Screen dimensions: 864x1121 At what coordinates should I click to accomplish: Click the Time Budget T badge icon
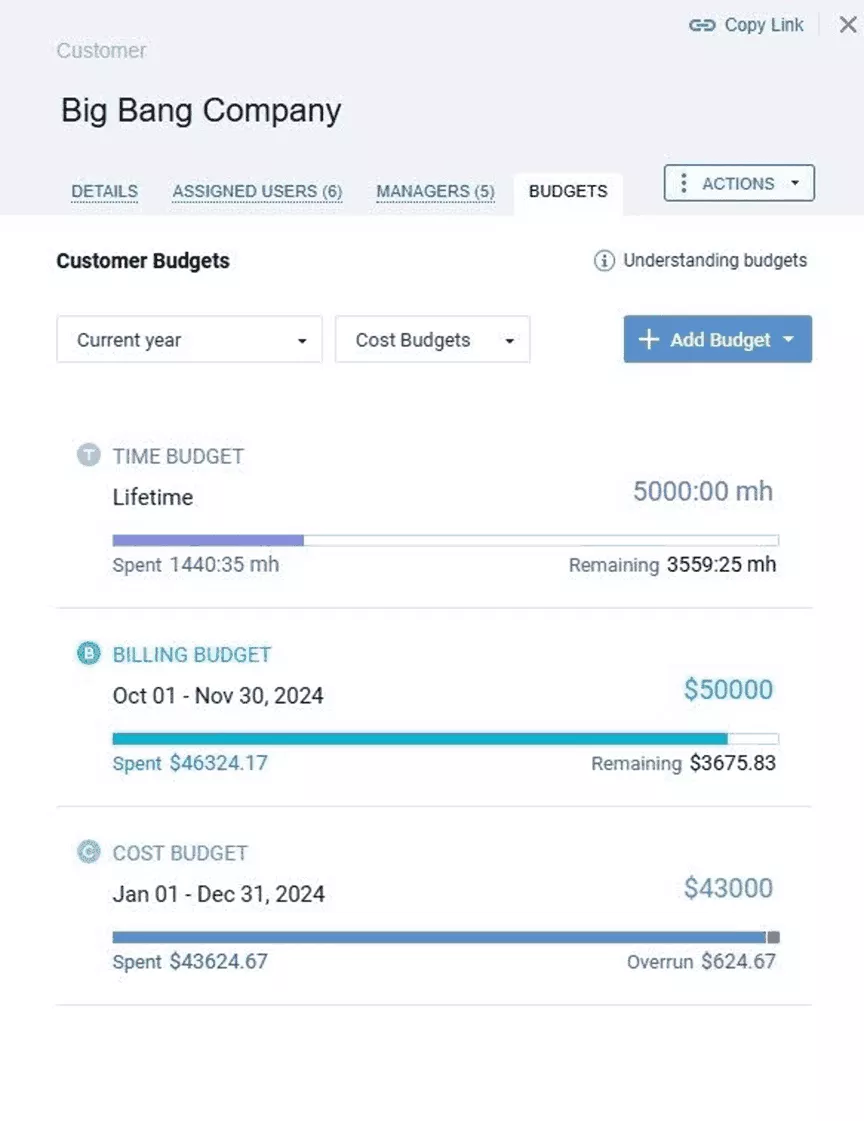(x=88, y=455)
